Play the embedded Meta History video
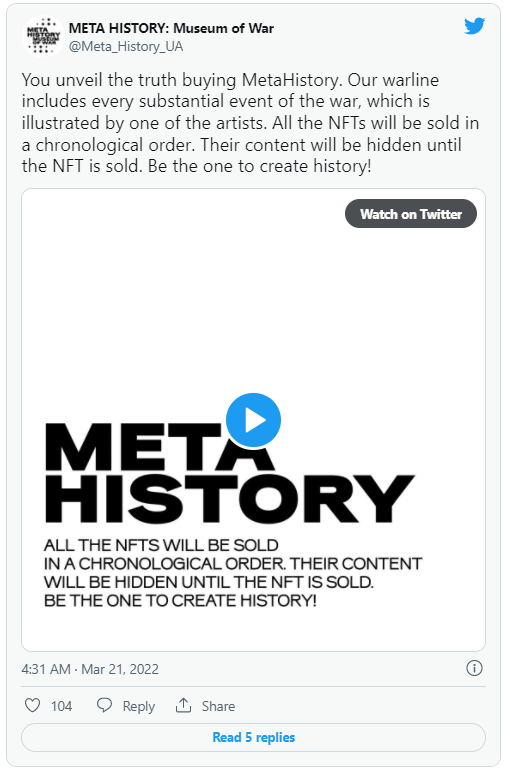The width and height of the screenshot is (507, 772). (x=254, y=420)
